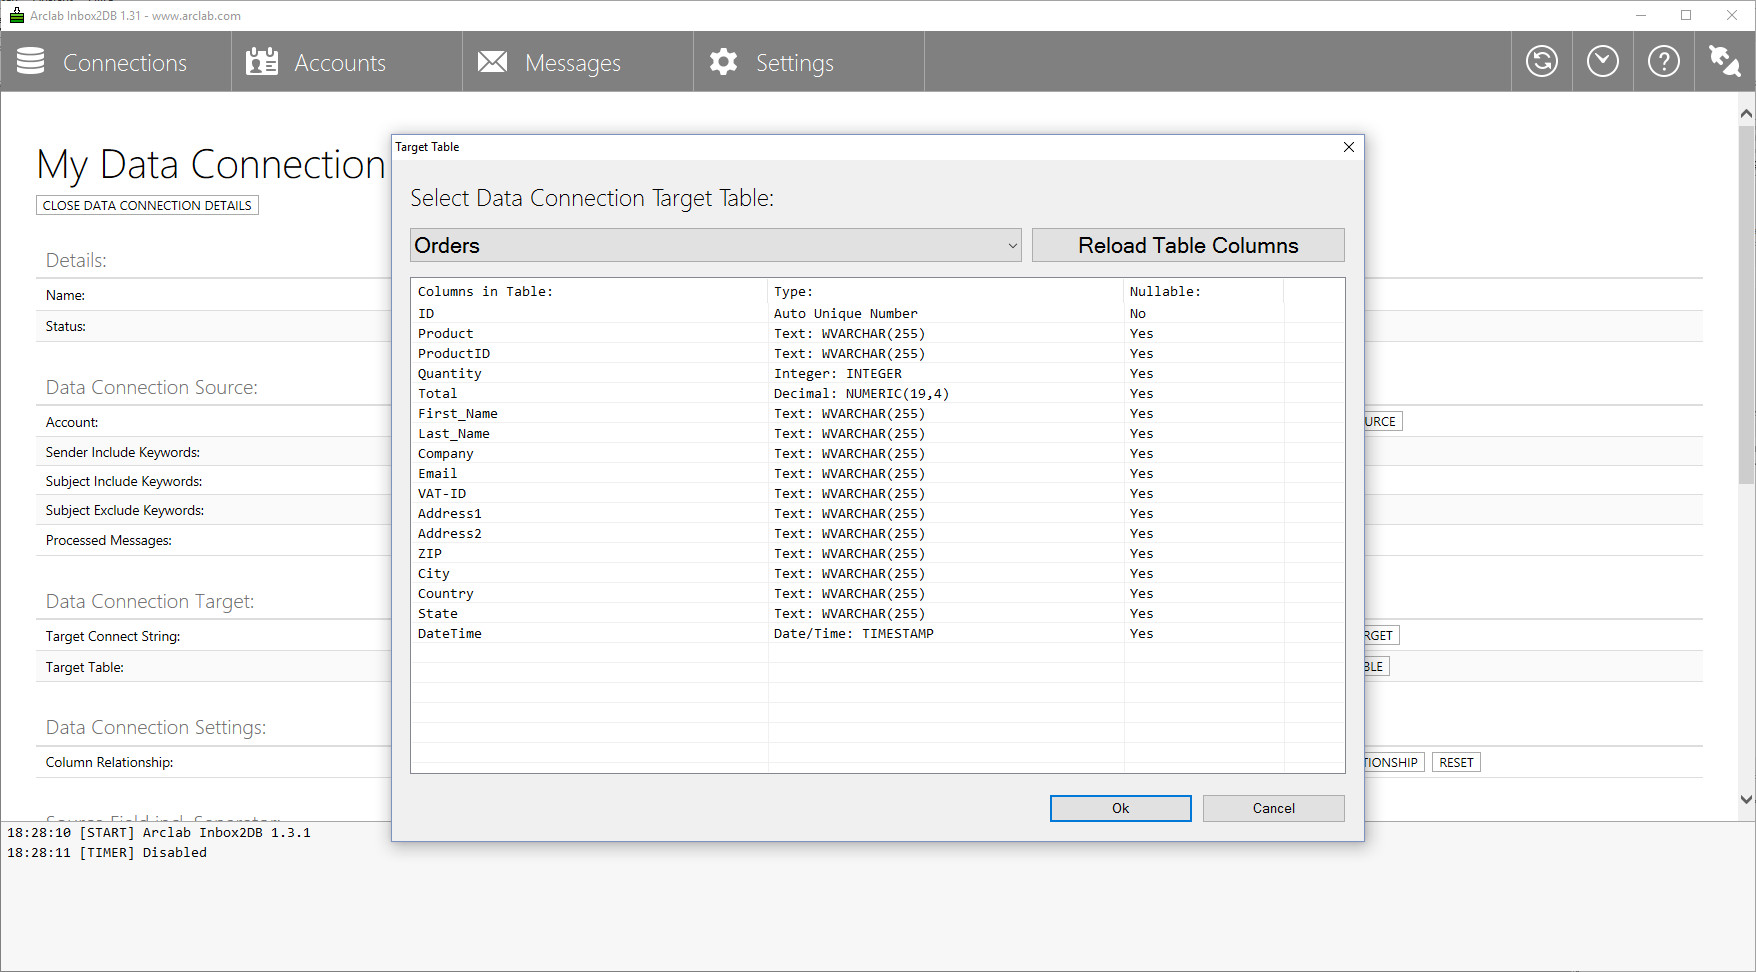This screenshot has width=1756, height=972.
Task: Select the Quantity column row
Action: [877, 373]
